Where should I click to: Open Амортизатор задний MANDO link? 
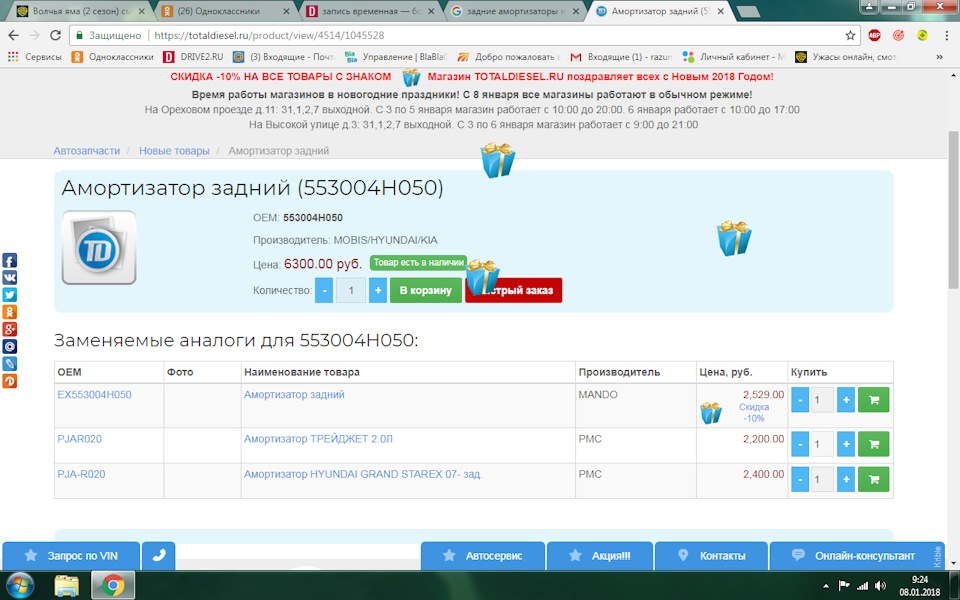tap(294, 395)
